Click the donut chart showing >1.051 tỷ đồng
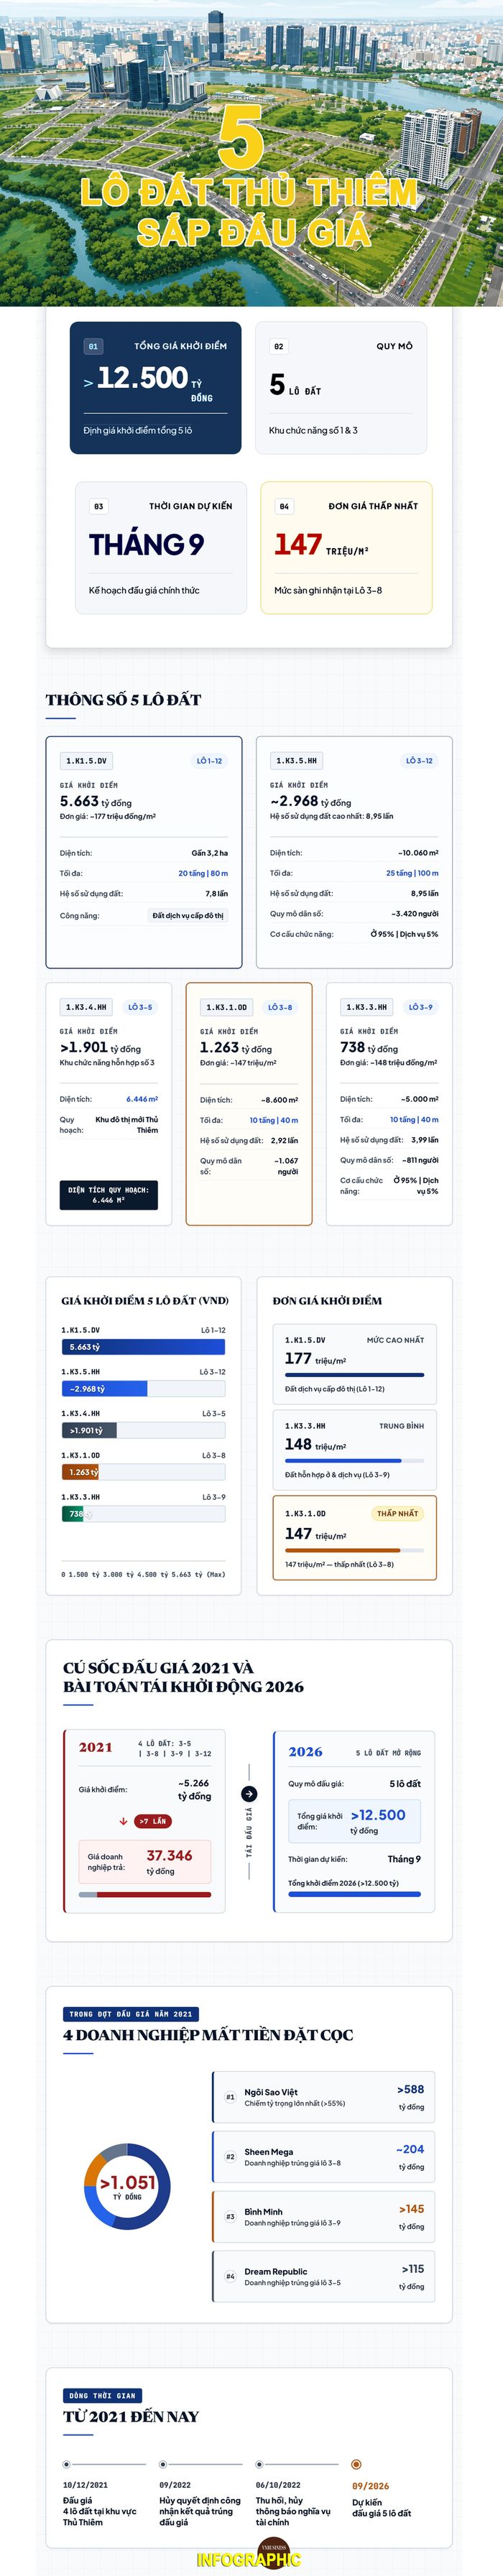Viewport: 503px width, 2576px height. [x=127, y=2187]
